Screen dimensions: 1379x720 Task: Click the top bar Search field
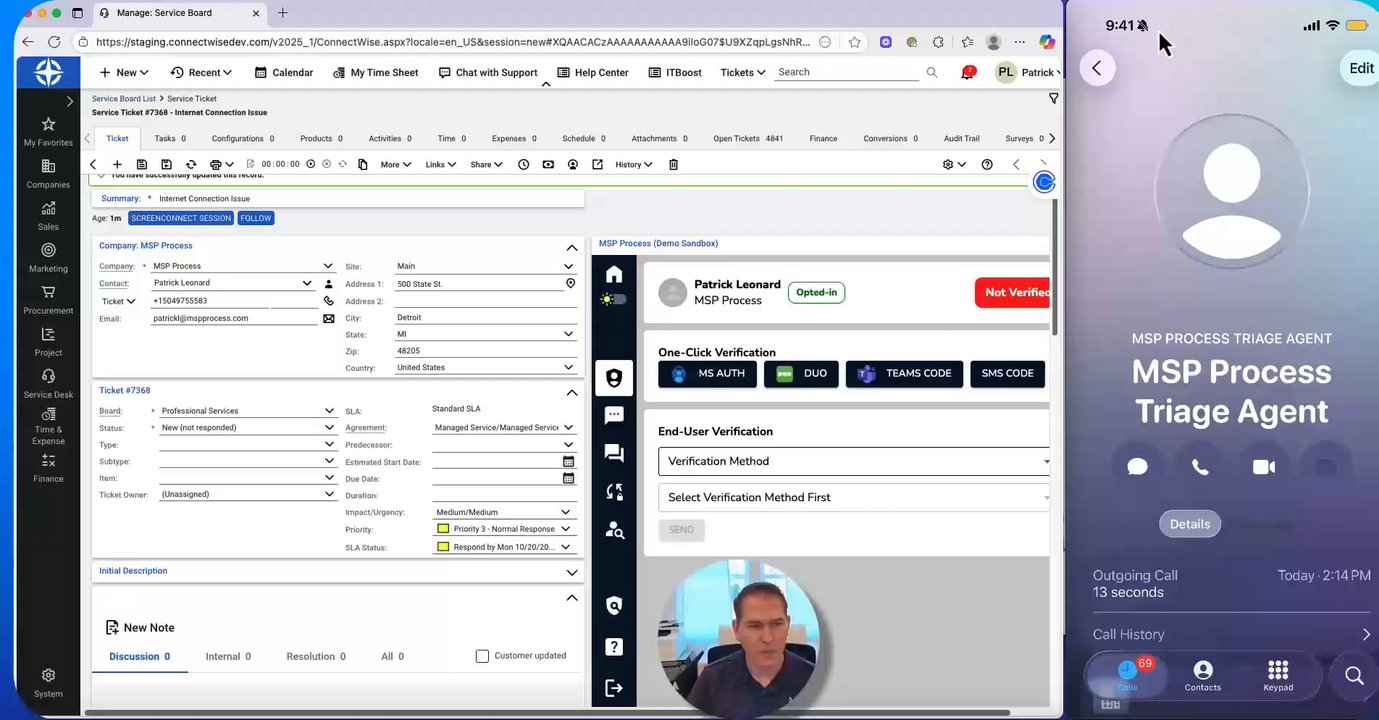click(x=846, y=72)
